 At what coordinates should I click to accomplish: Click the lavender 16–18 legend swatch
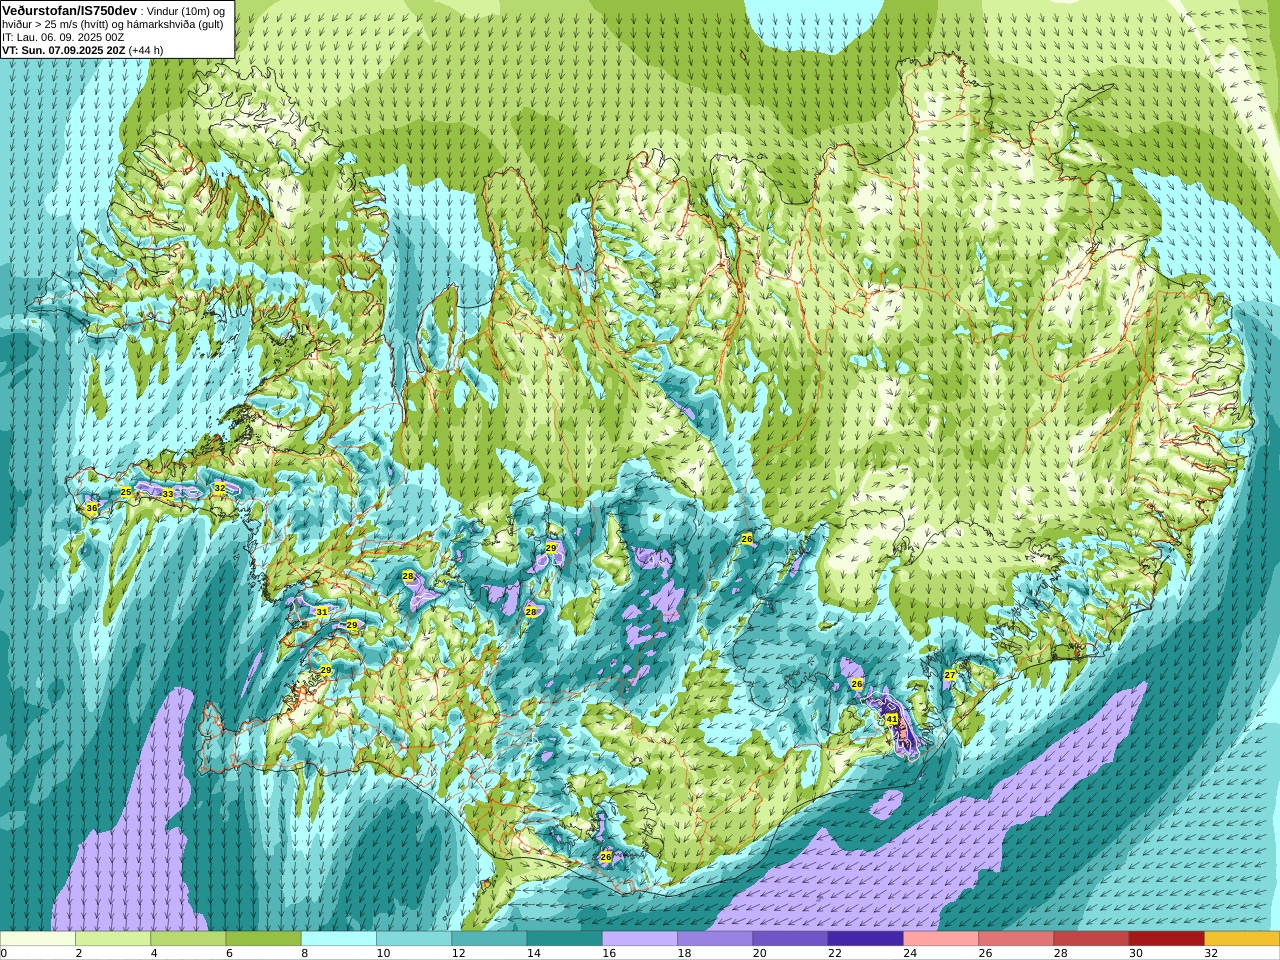click(x=640, y=939)
